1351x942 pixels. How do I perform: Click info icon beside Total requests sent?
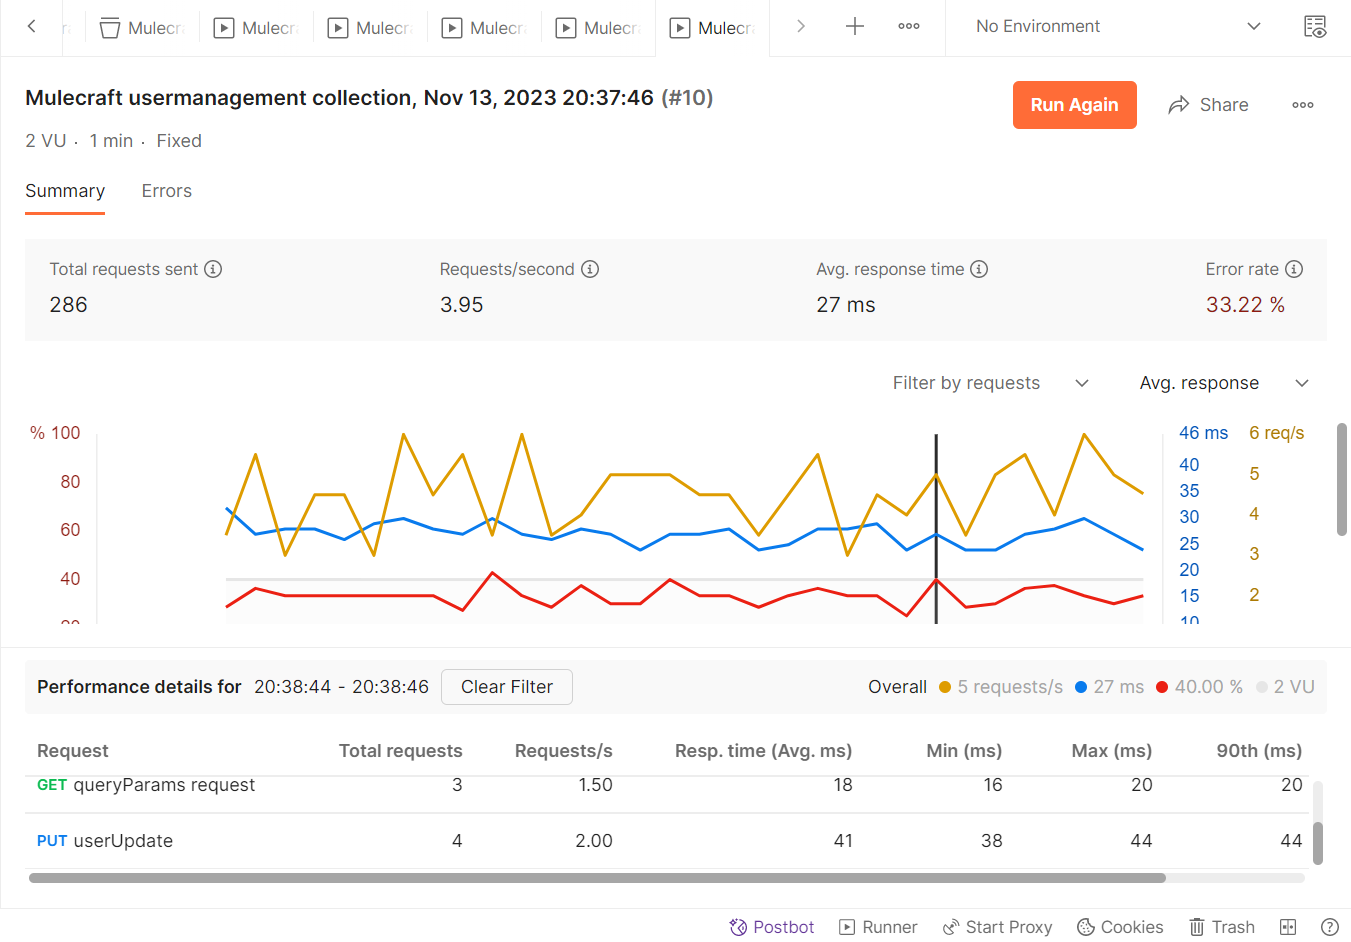coord(213,269)
